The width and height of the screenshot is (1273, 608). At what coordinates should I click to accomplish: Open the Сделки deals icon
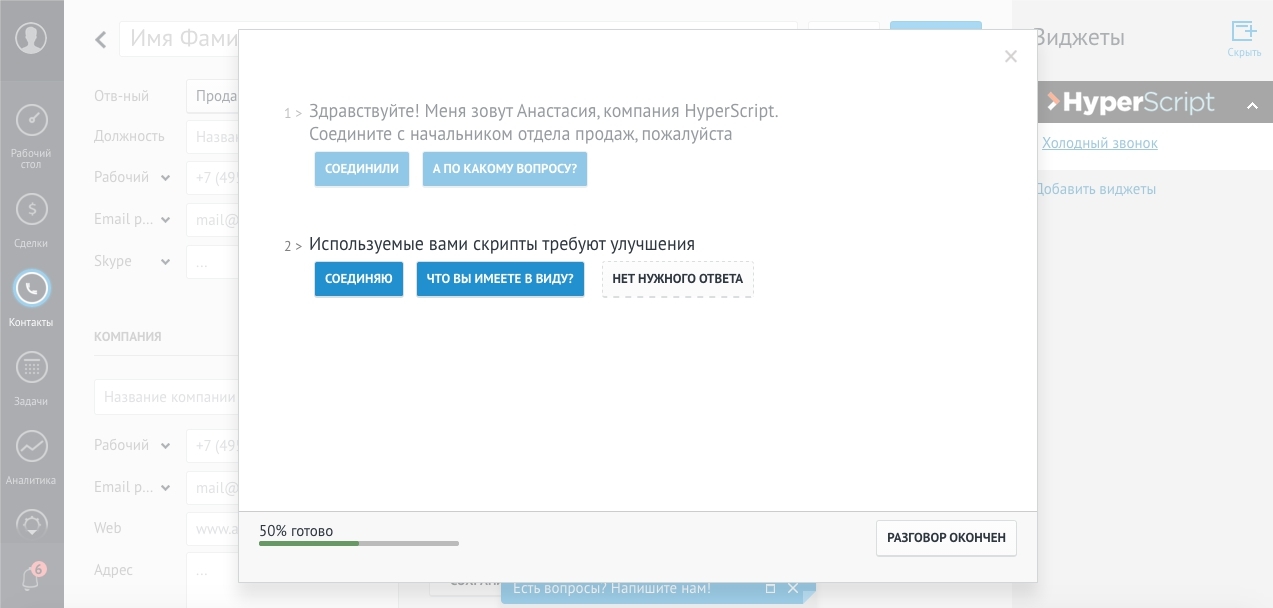(31, 209)
